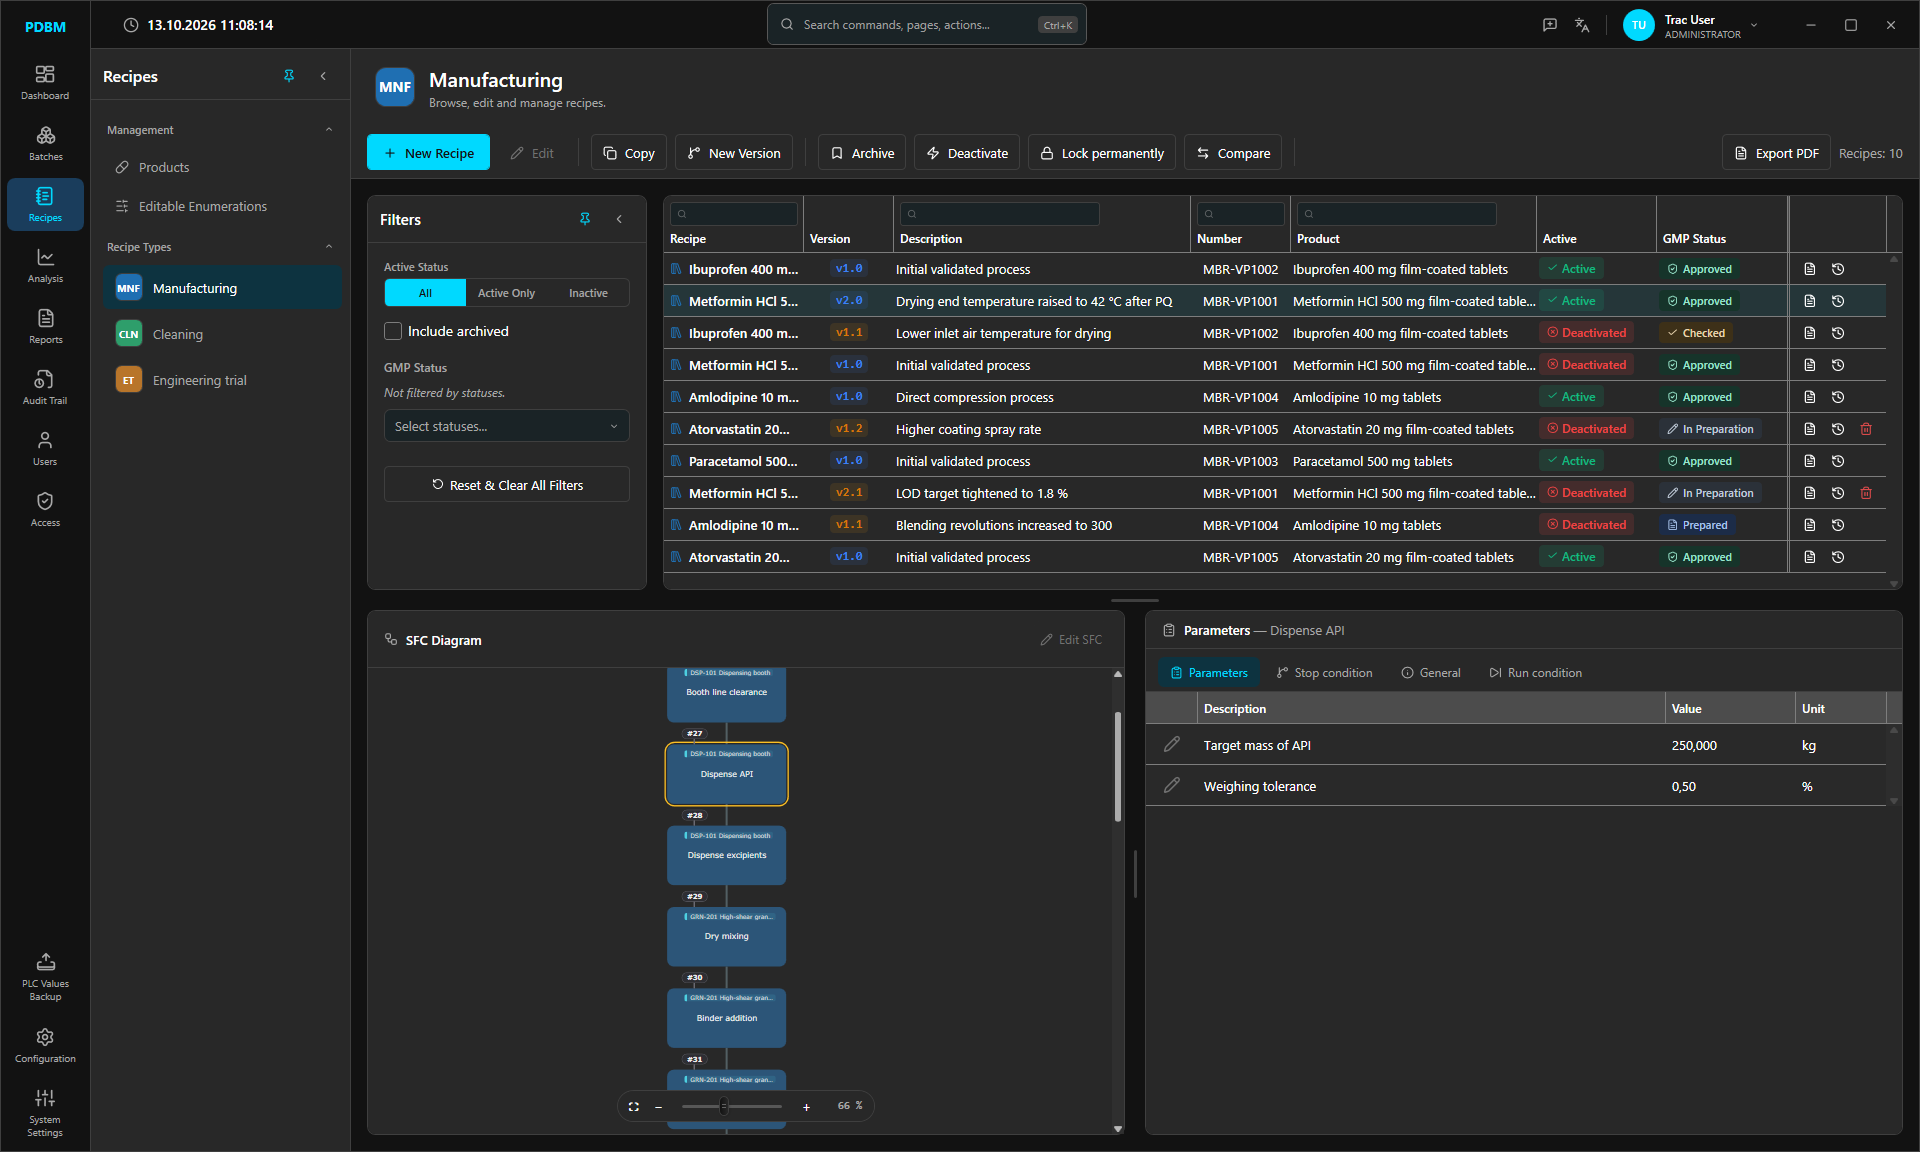Open the Trac User account menu
This screenshot has width=1920, height=1152.
point(1690,26)
